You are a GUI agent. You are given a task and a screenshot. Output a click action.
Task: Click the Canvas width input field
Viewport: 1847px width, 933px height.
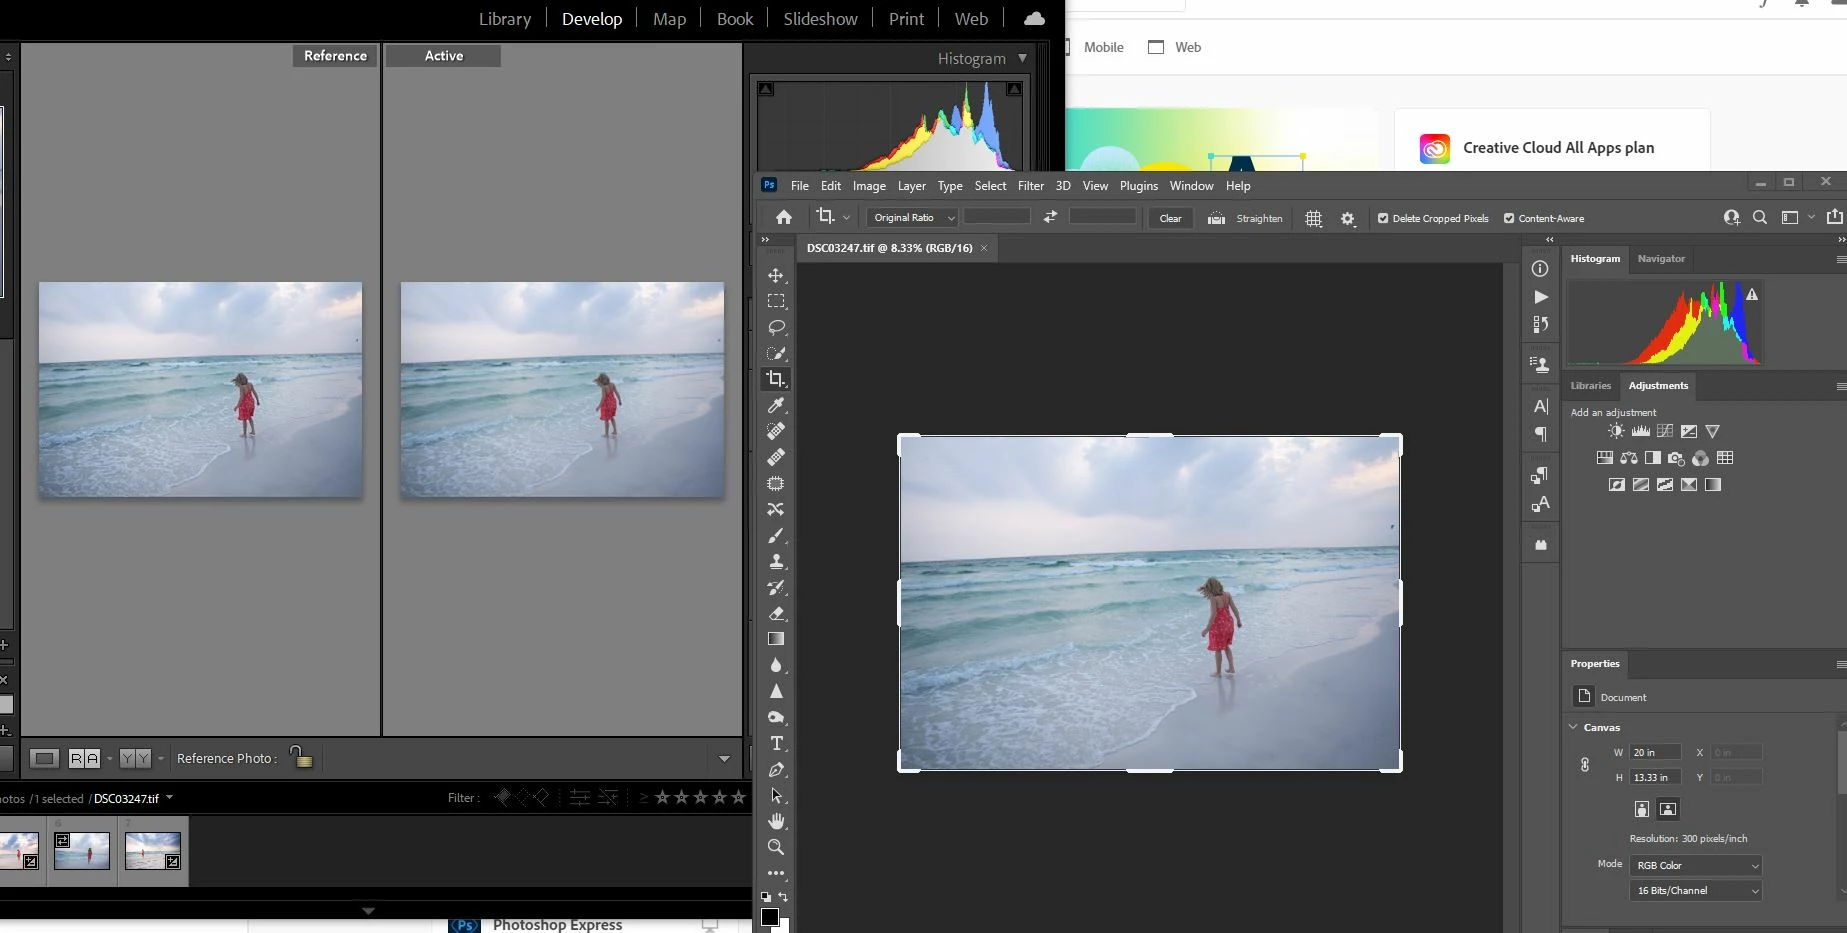click(1655, 752)
